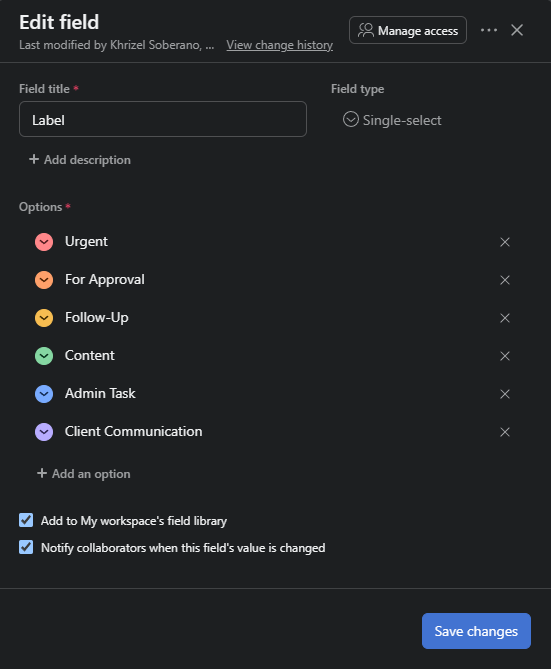Open the red color dropdown for Urgent

[44, 242]
